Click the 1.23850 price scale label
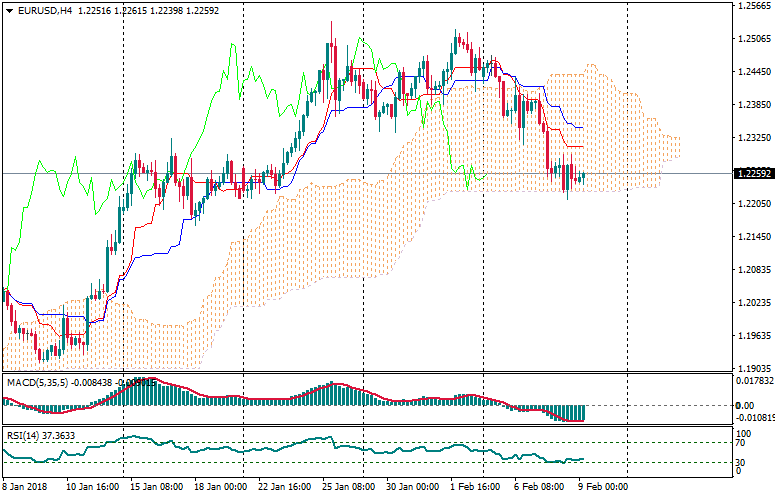The height and width of the screenshot is (498, 775). (x=753, y=105)
